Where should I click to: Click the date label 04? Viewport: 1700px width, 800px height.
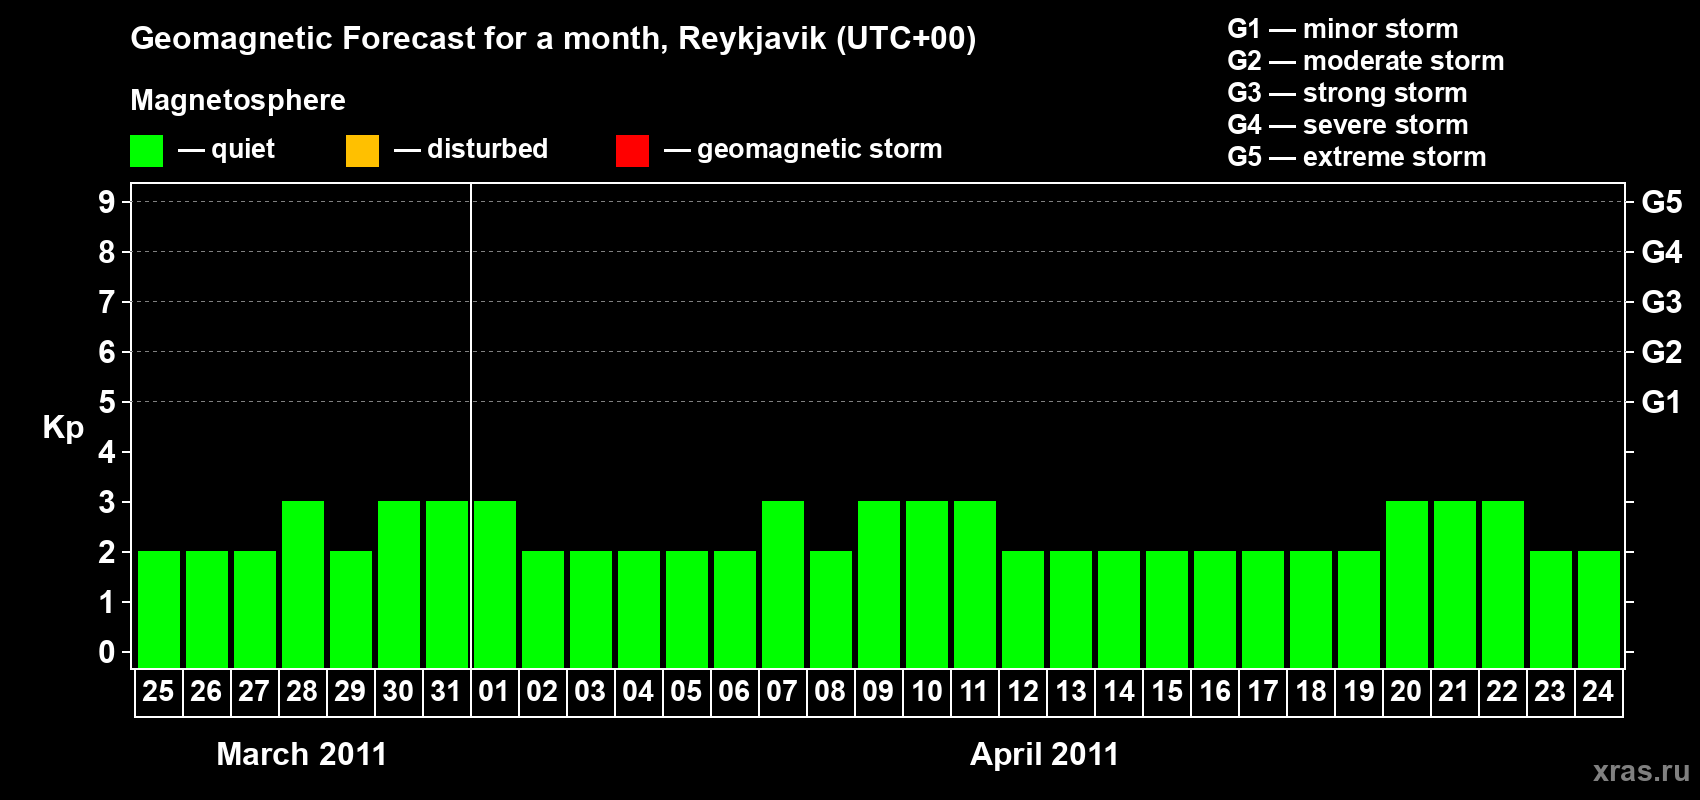point(638,691)
